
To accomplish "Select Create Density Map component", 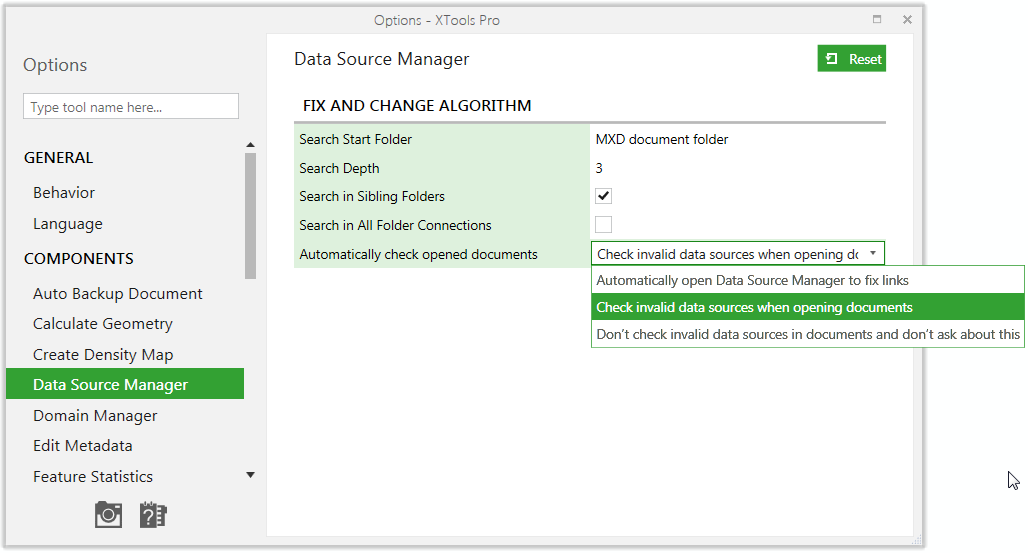I will 103,354.
